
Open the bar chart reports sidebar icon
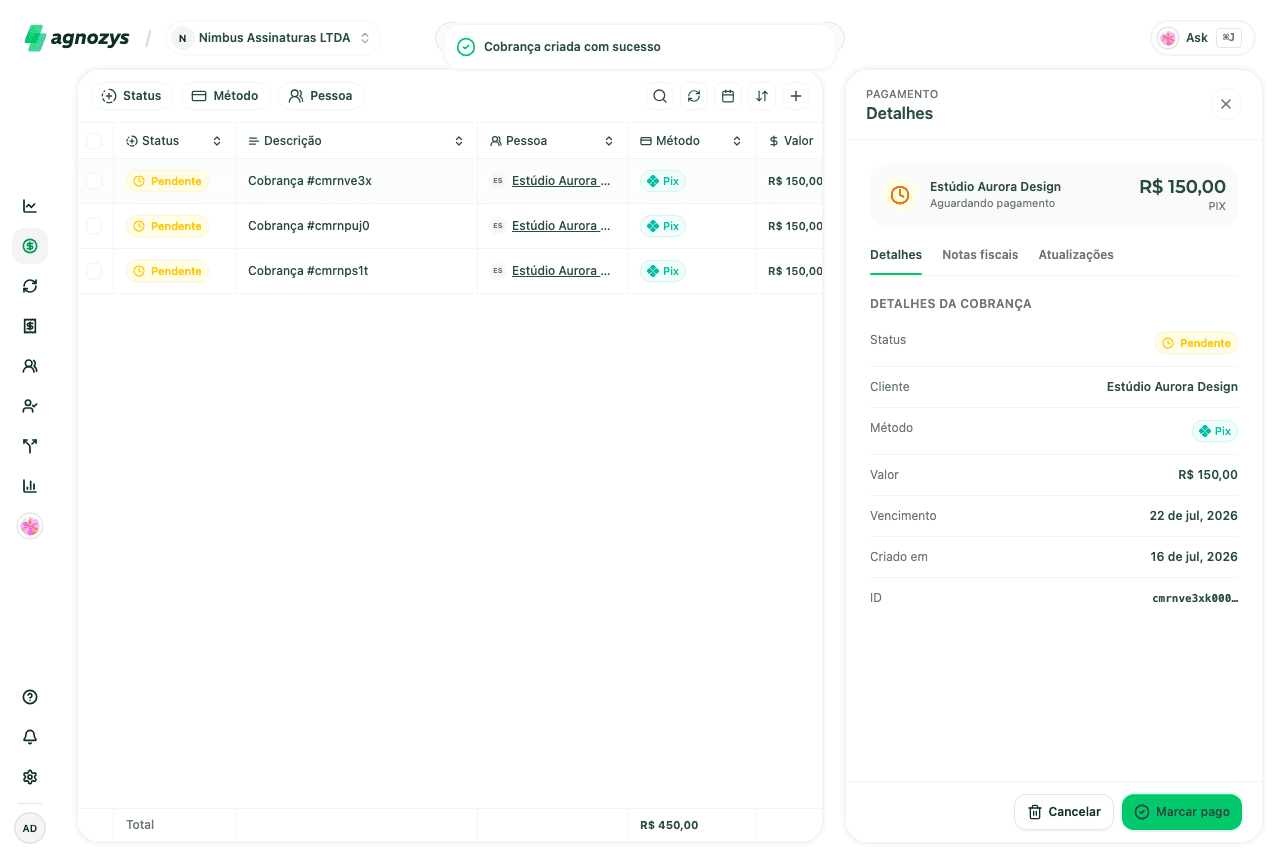(x=30, y=486)
